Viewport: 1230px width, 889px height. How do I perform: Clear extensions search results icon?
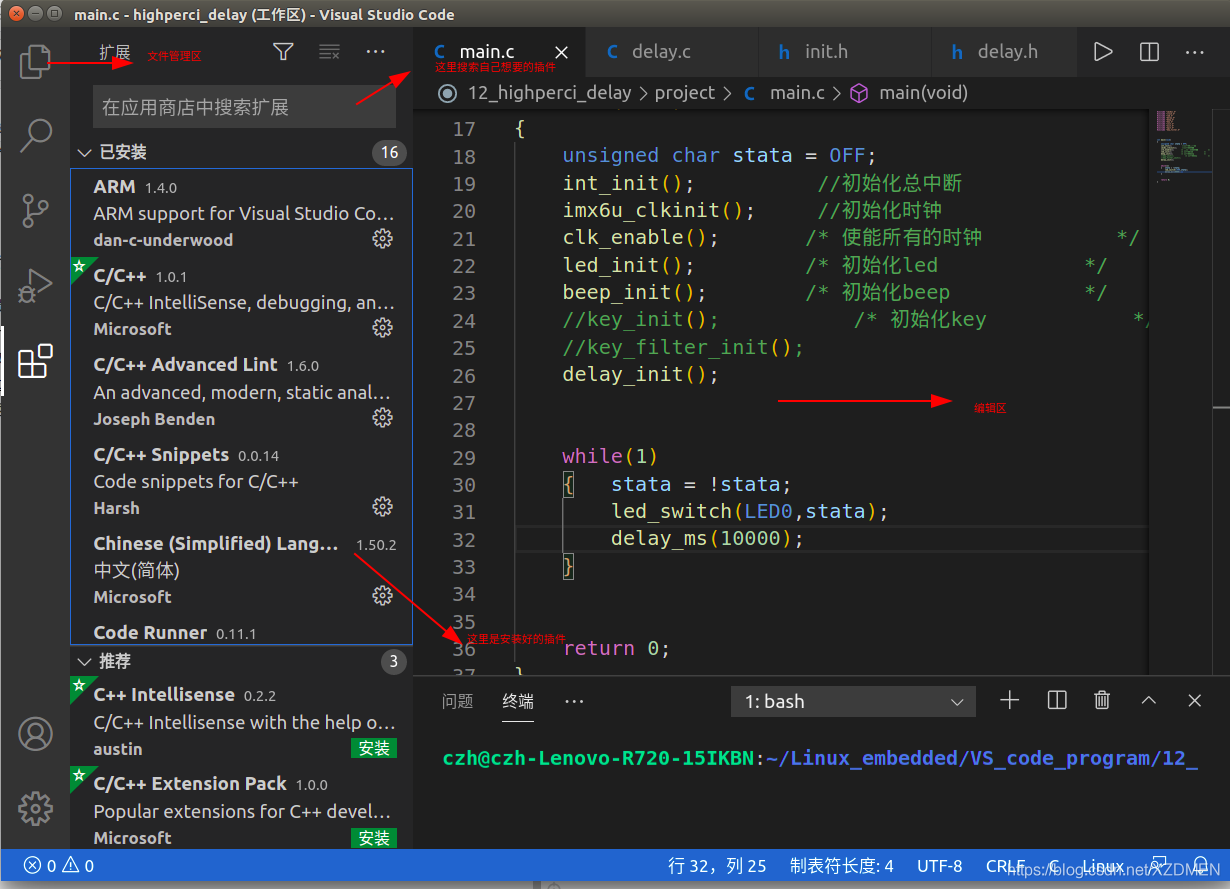tap(329, 52)
